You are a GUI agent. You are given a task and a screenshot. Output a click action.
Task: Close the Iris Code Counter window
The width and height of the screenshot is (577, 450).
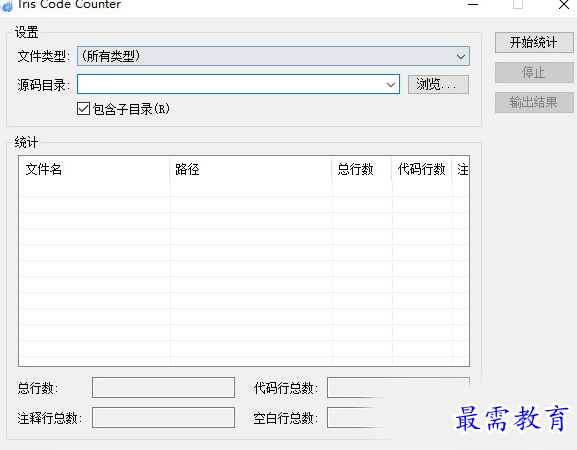(x=564, y=5)
